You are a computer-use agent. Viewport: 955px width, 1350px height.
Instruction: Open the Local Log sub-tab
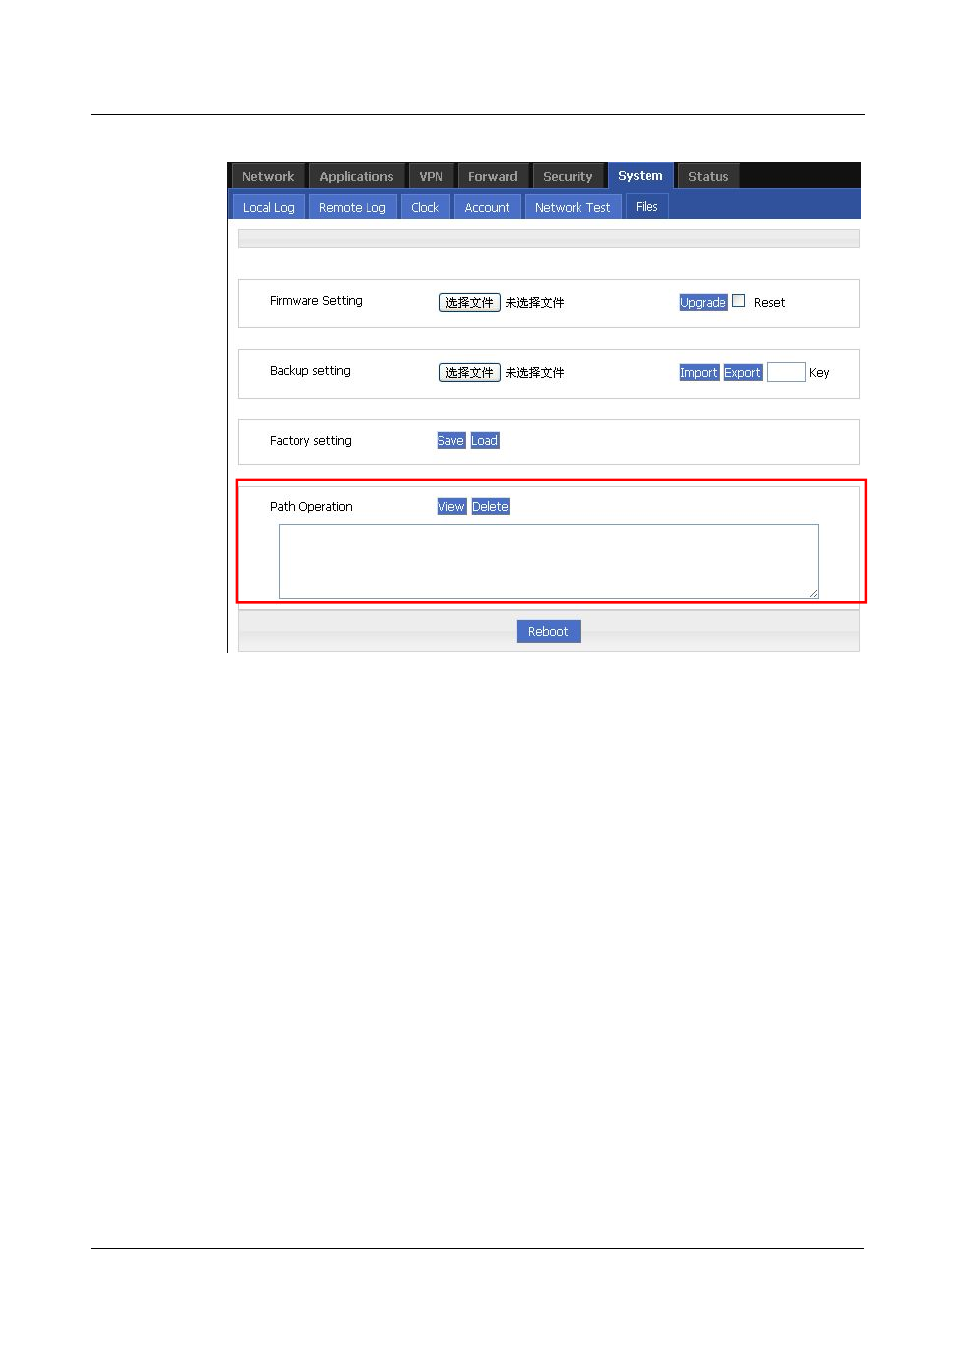(x=269, y=207)
